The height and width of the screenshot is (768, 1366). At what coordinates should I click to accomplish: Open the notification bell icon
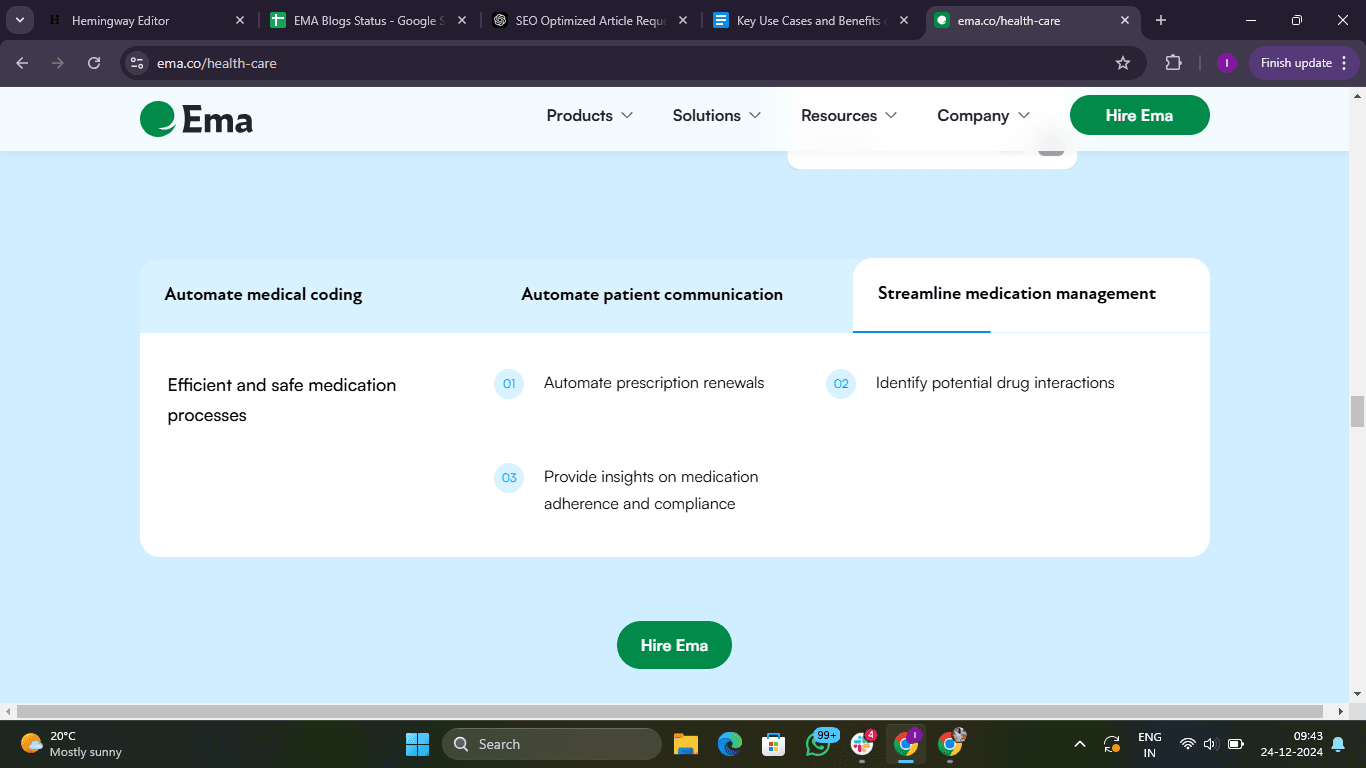pos(1338,744)
